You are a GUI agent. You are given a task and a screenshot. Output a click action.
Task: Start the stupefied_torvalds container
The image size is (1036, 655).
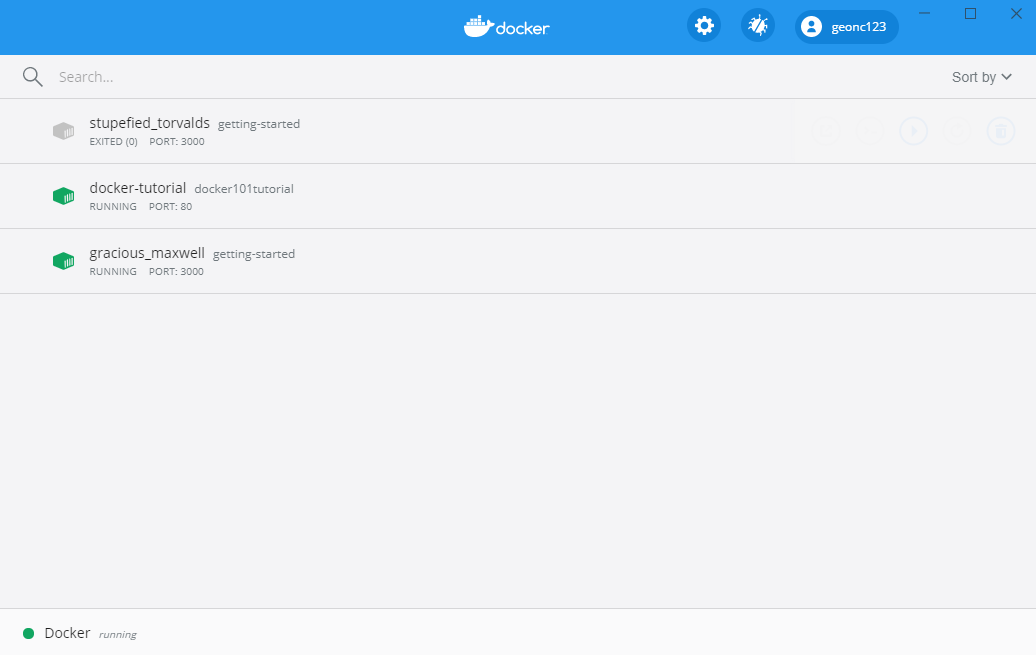tap(913, 131)
